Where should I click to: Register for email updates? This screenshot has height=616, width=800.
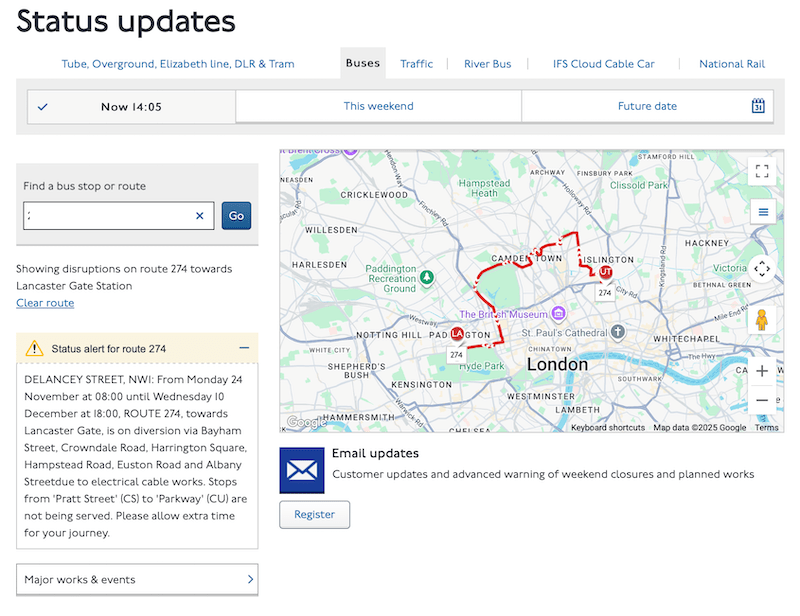pyautogui.click(x=314, y=514)
